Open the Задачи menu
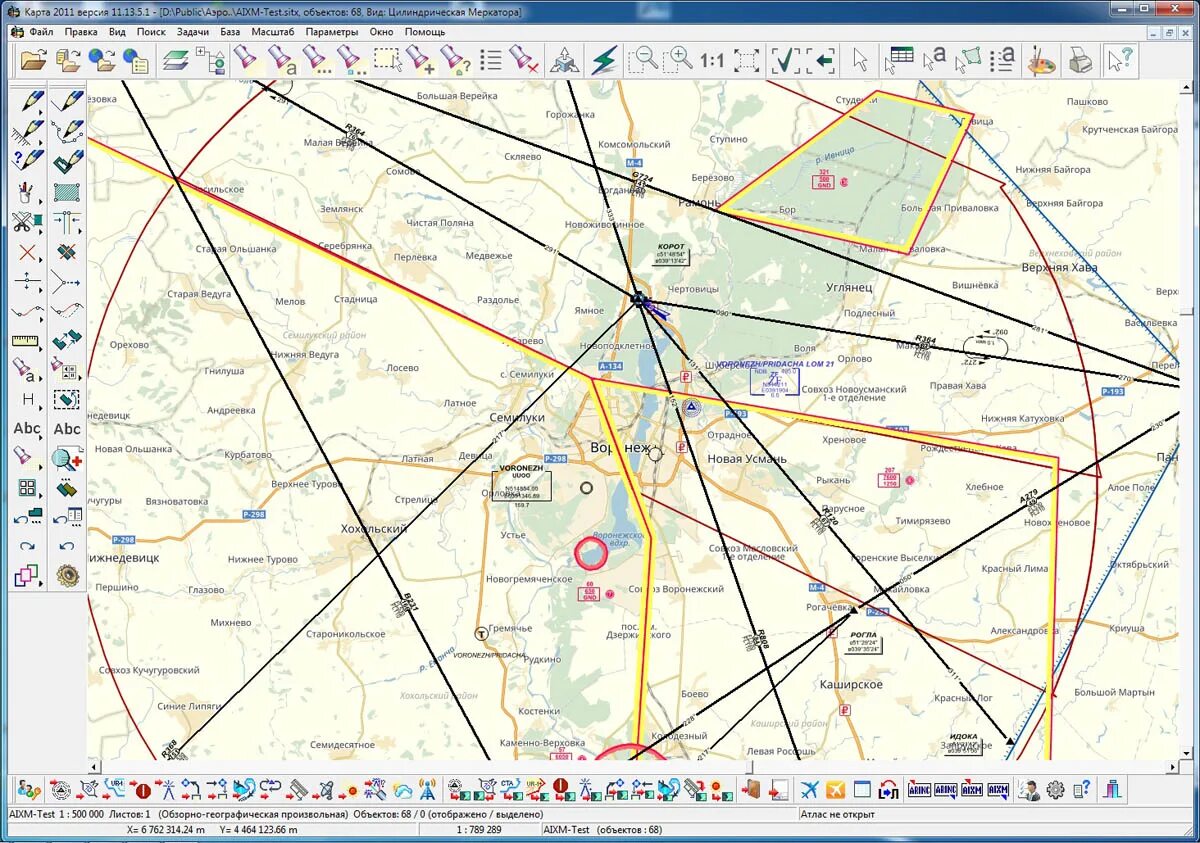Image resolution: width=1200 pixels, height=843 pixels. (193, 32)
